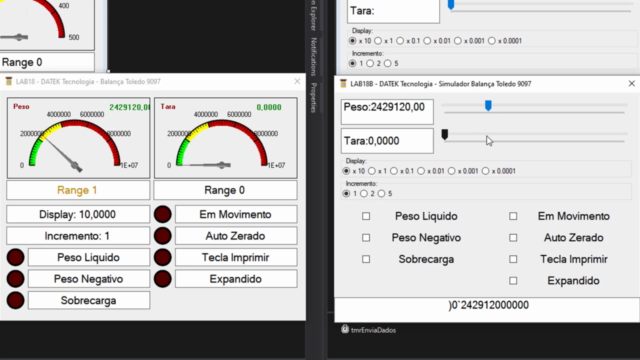Image resolution: width=640 pixels, height=360 pixels.
Task: Select Display x 0.01 in the top background window
Action: click(x=427, y=41)
